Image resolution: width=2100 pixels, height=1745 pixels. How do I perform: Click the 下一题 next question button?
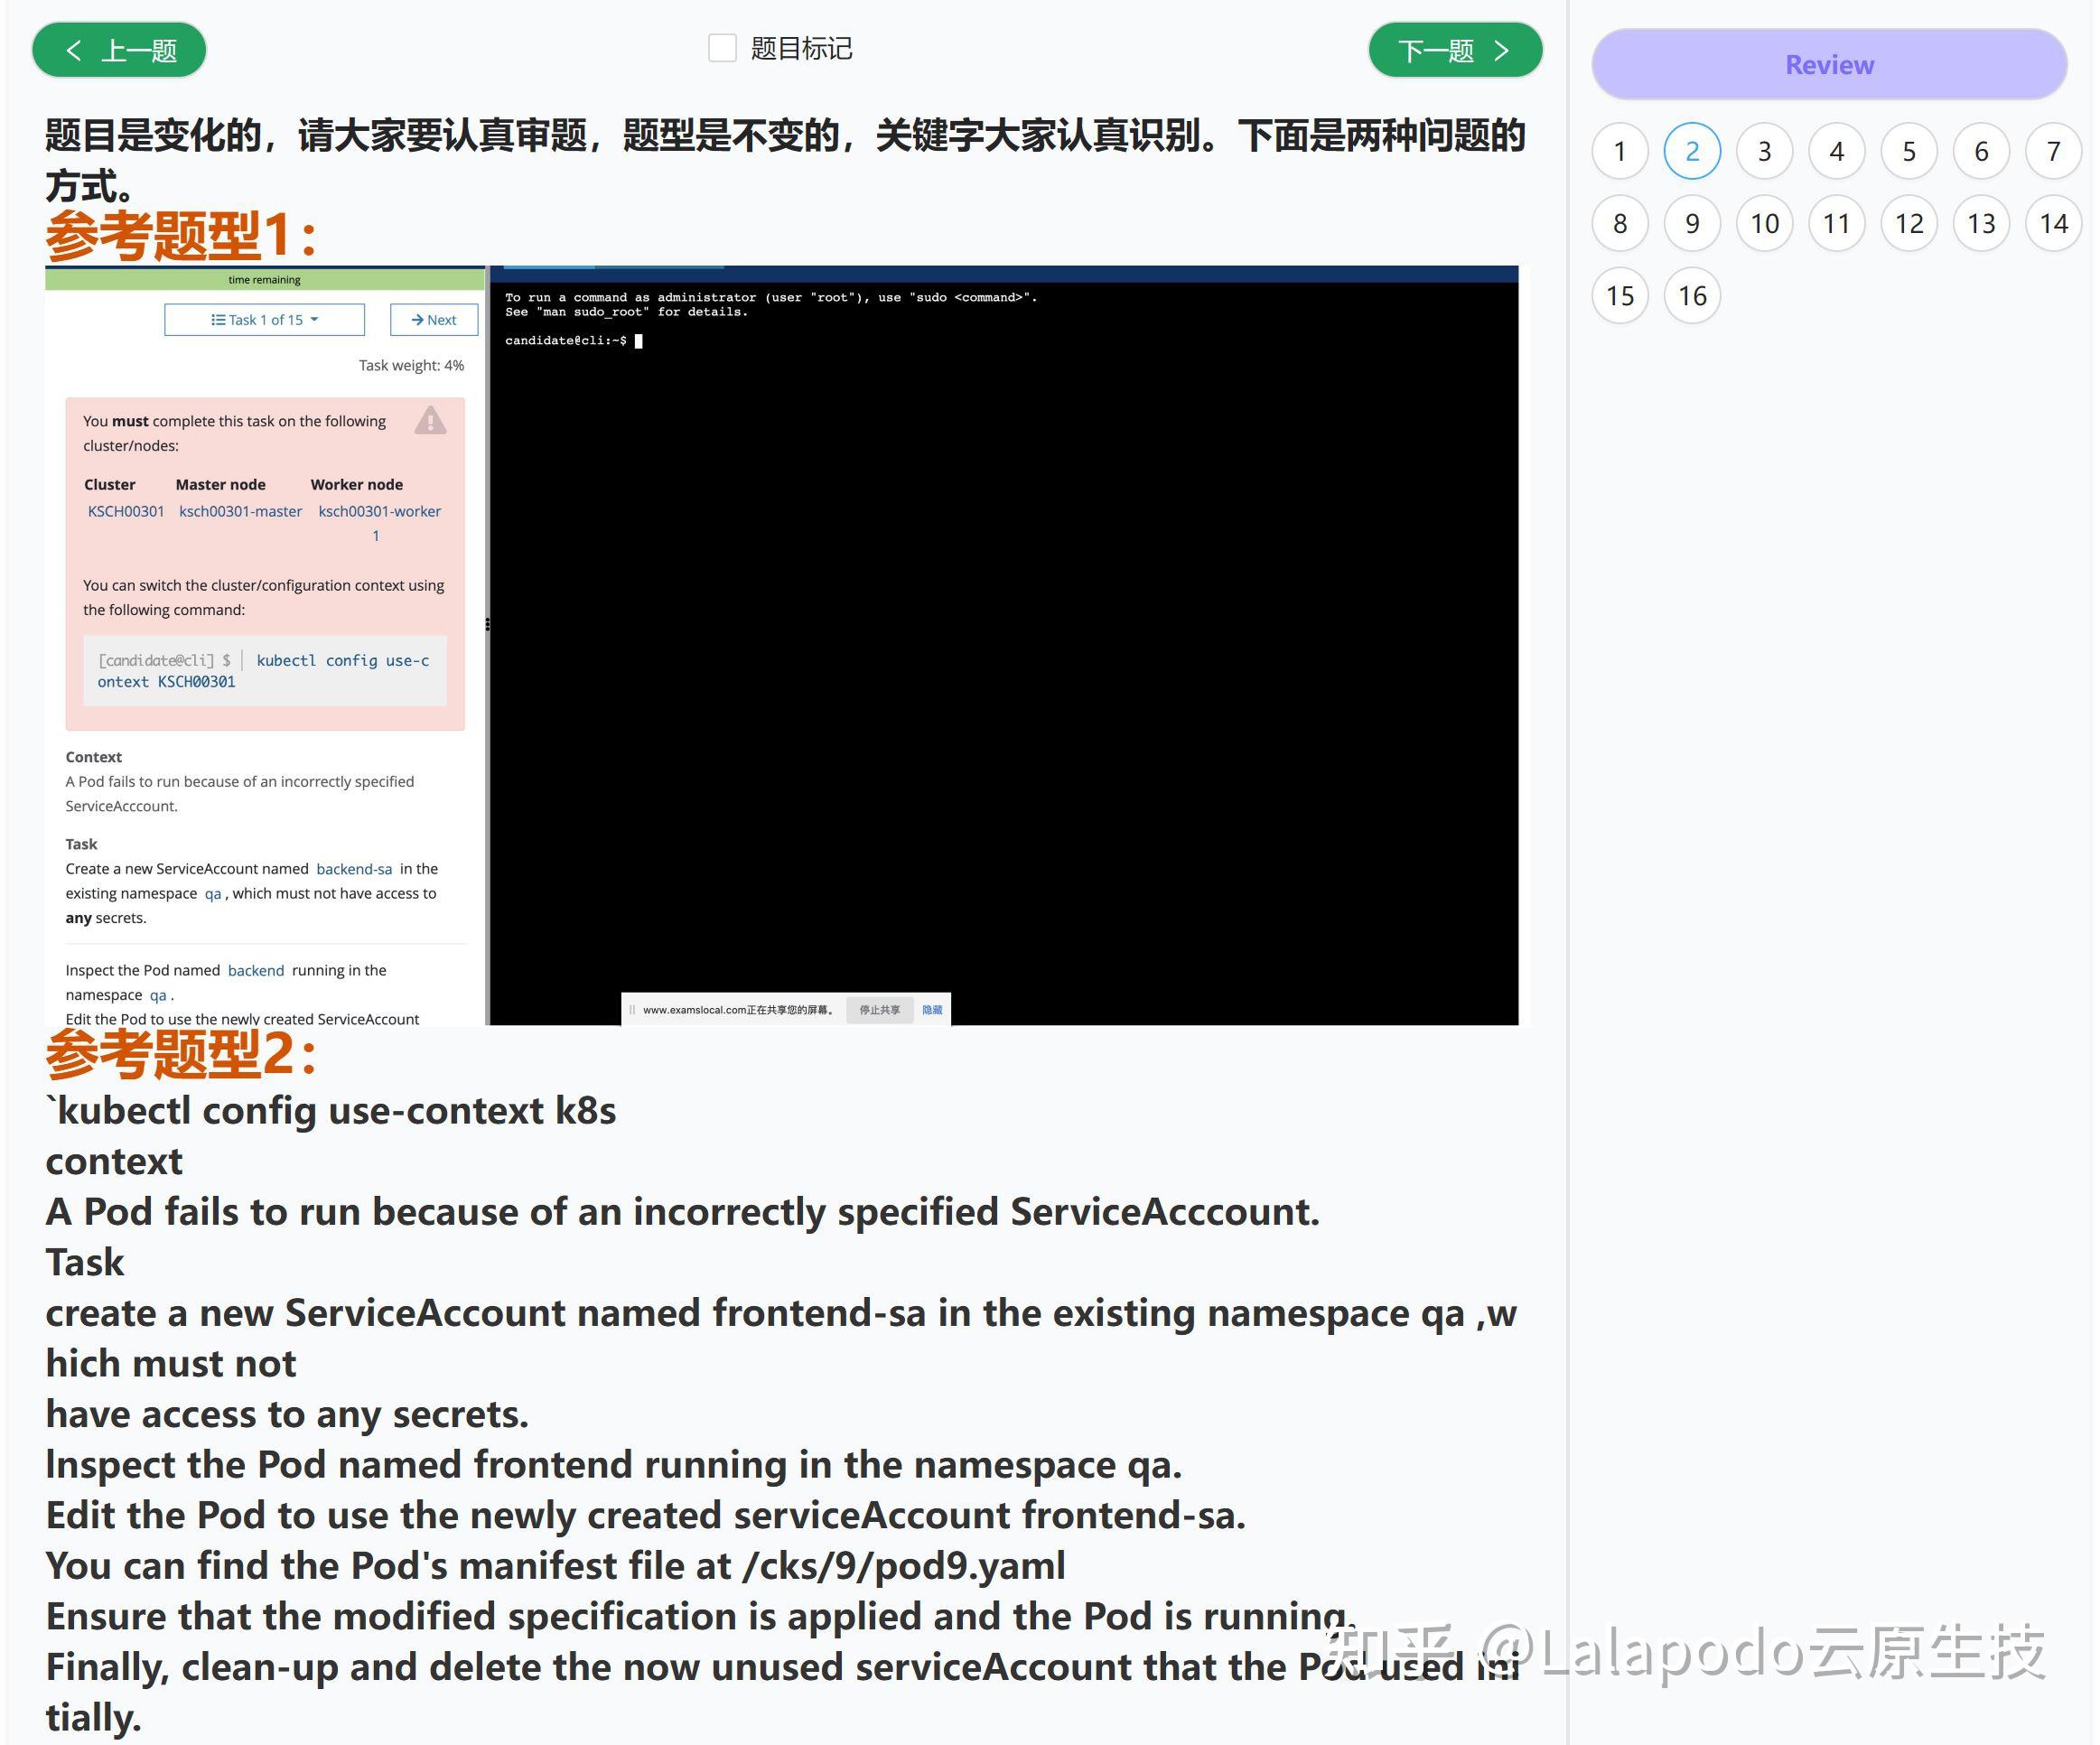(x=1454, y=50)
